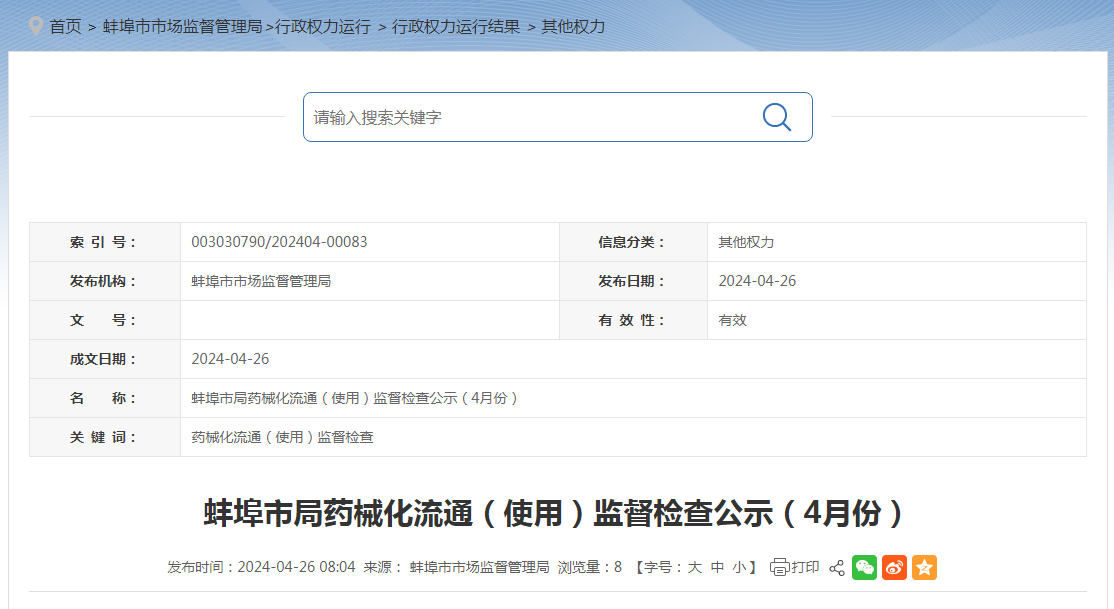Share via red Weibo icon

point(894,567)
